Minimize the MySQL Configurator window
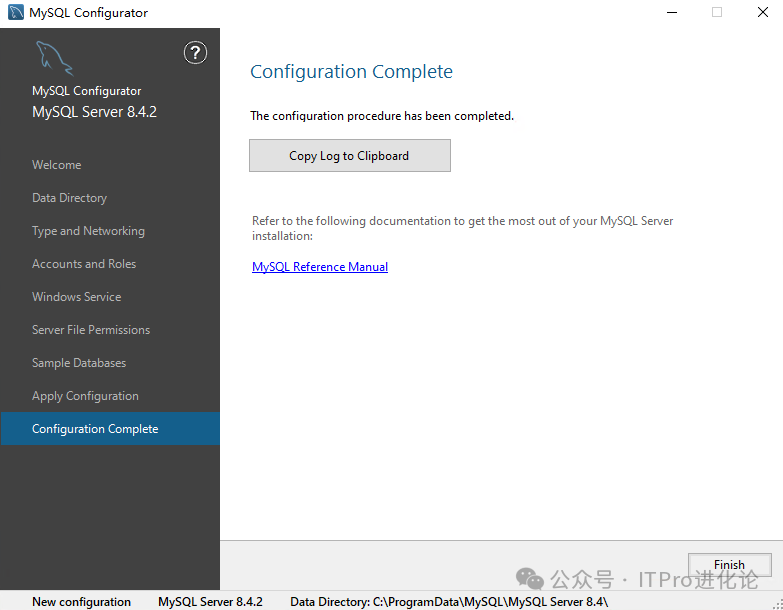The width and height of the screenshot is (783, 610). (672, 12)
